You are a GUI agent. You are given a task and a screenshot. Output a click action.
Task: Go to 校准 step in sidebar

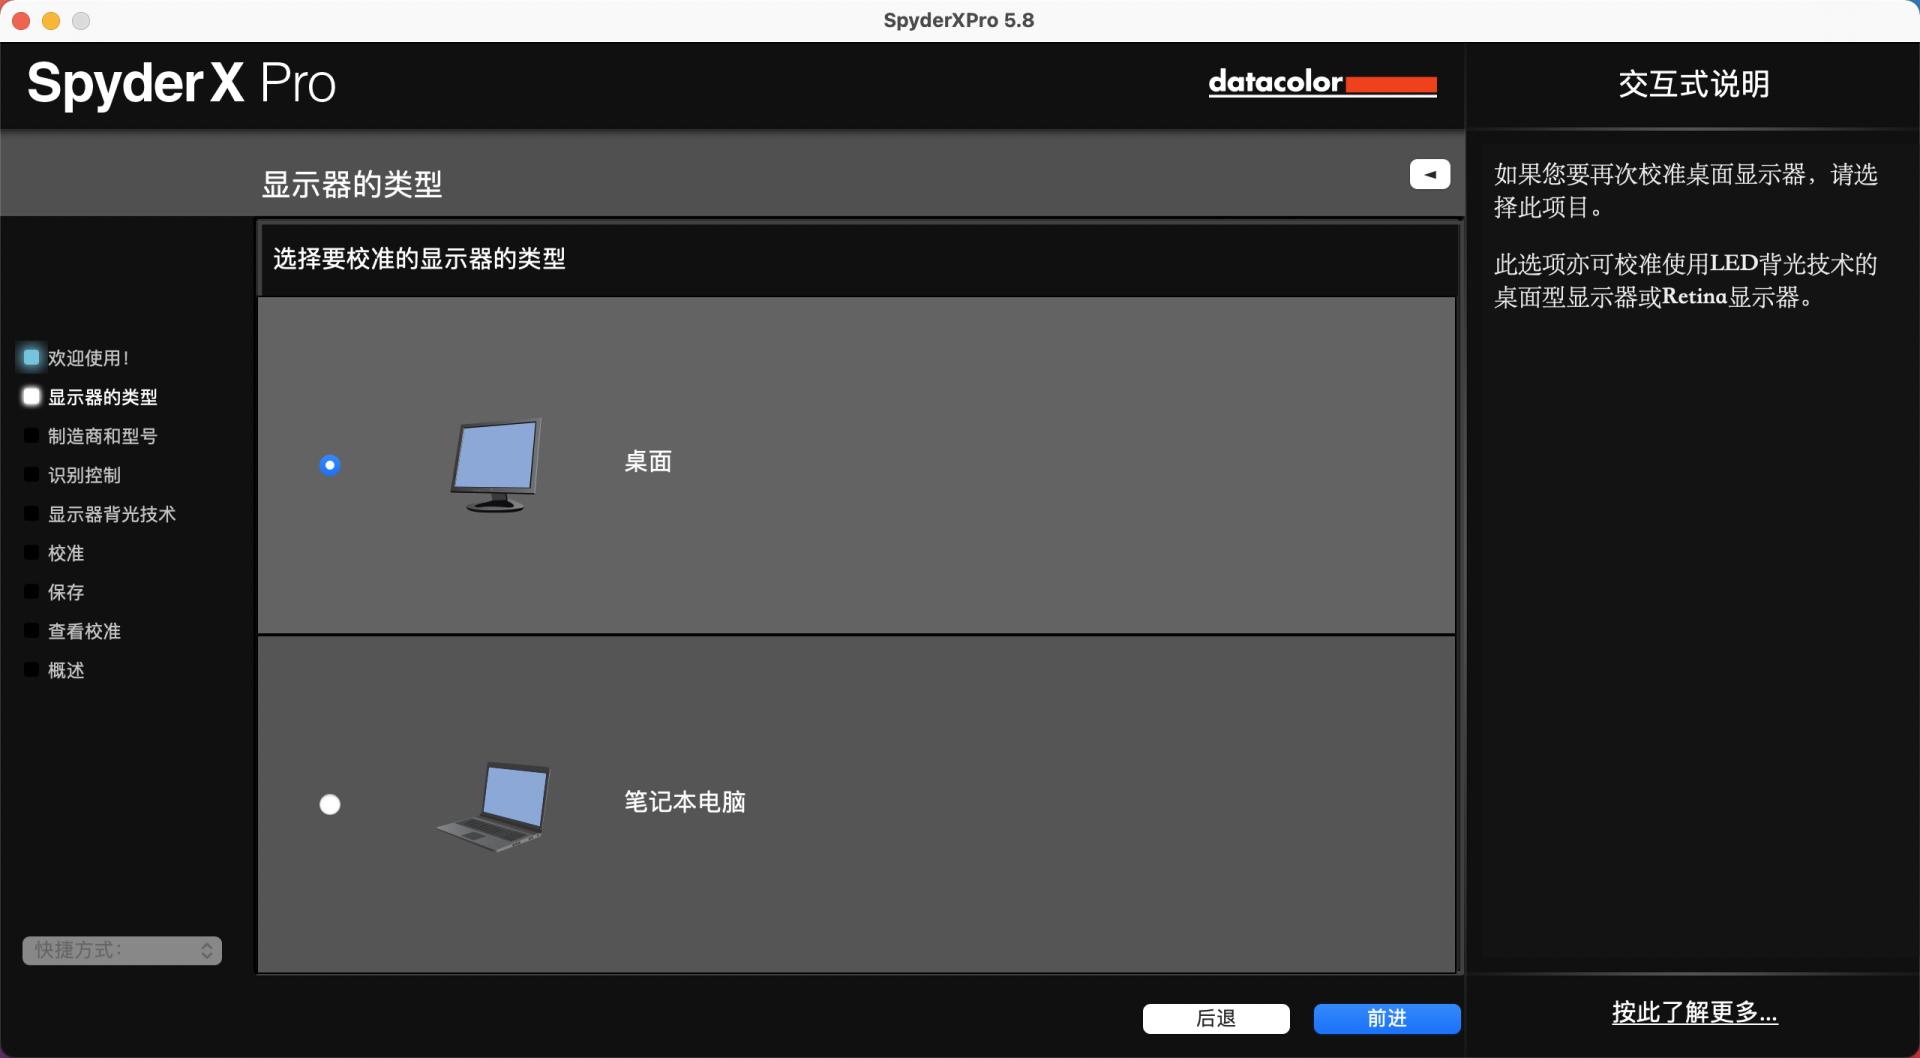coord(66,553)
